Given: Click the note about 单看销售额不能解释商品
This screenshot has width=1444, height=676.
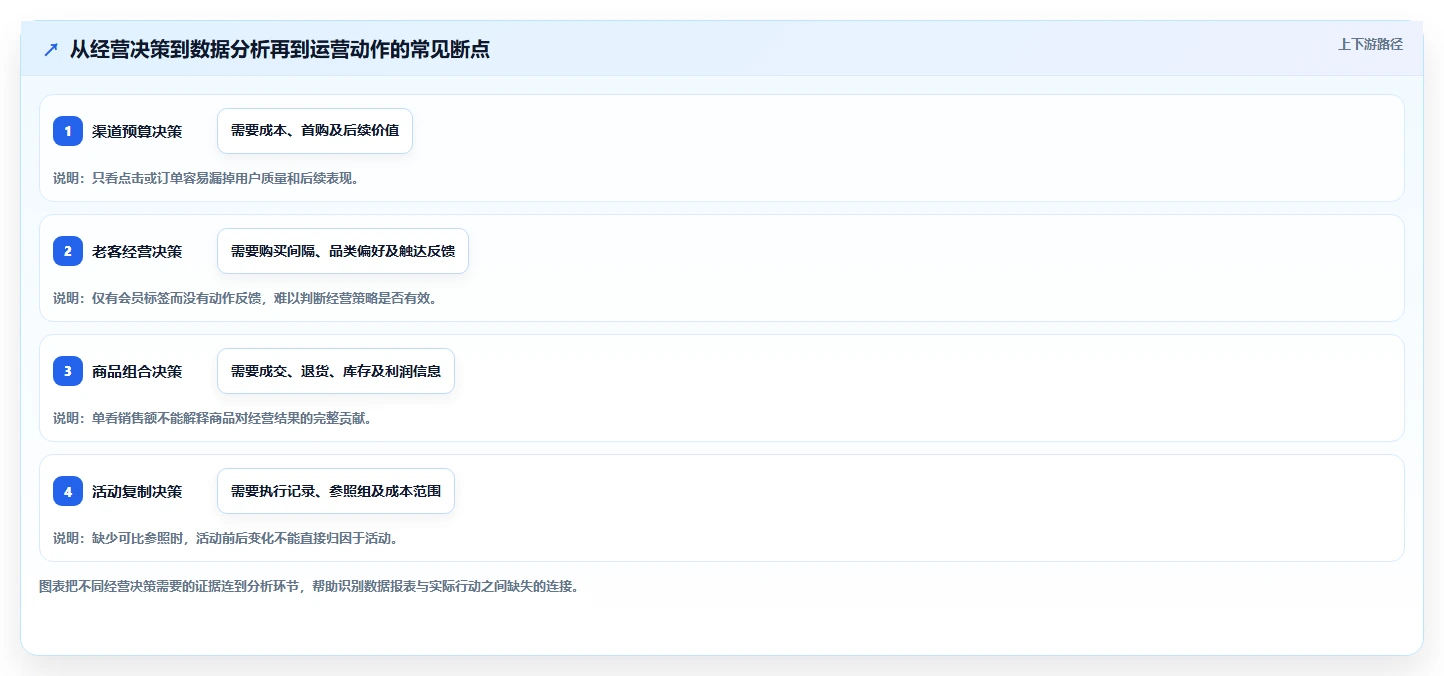Looking at the screenshot, I should 213,418.
